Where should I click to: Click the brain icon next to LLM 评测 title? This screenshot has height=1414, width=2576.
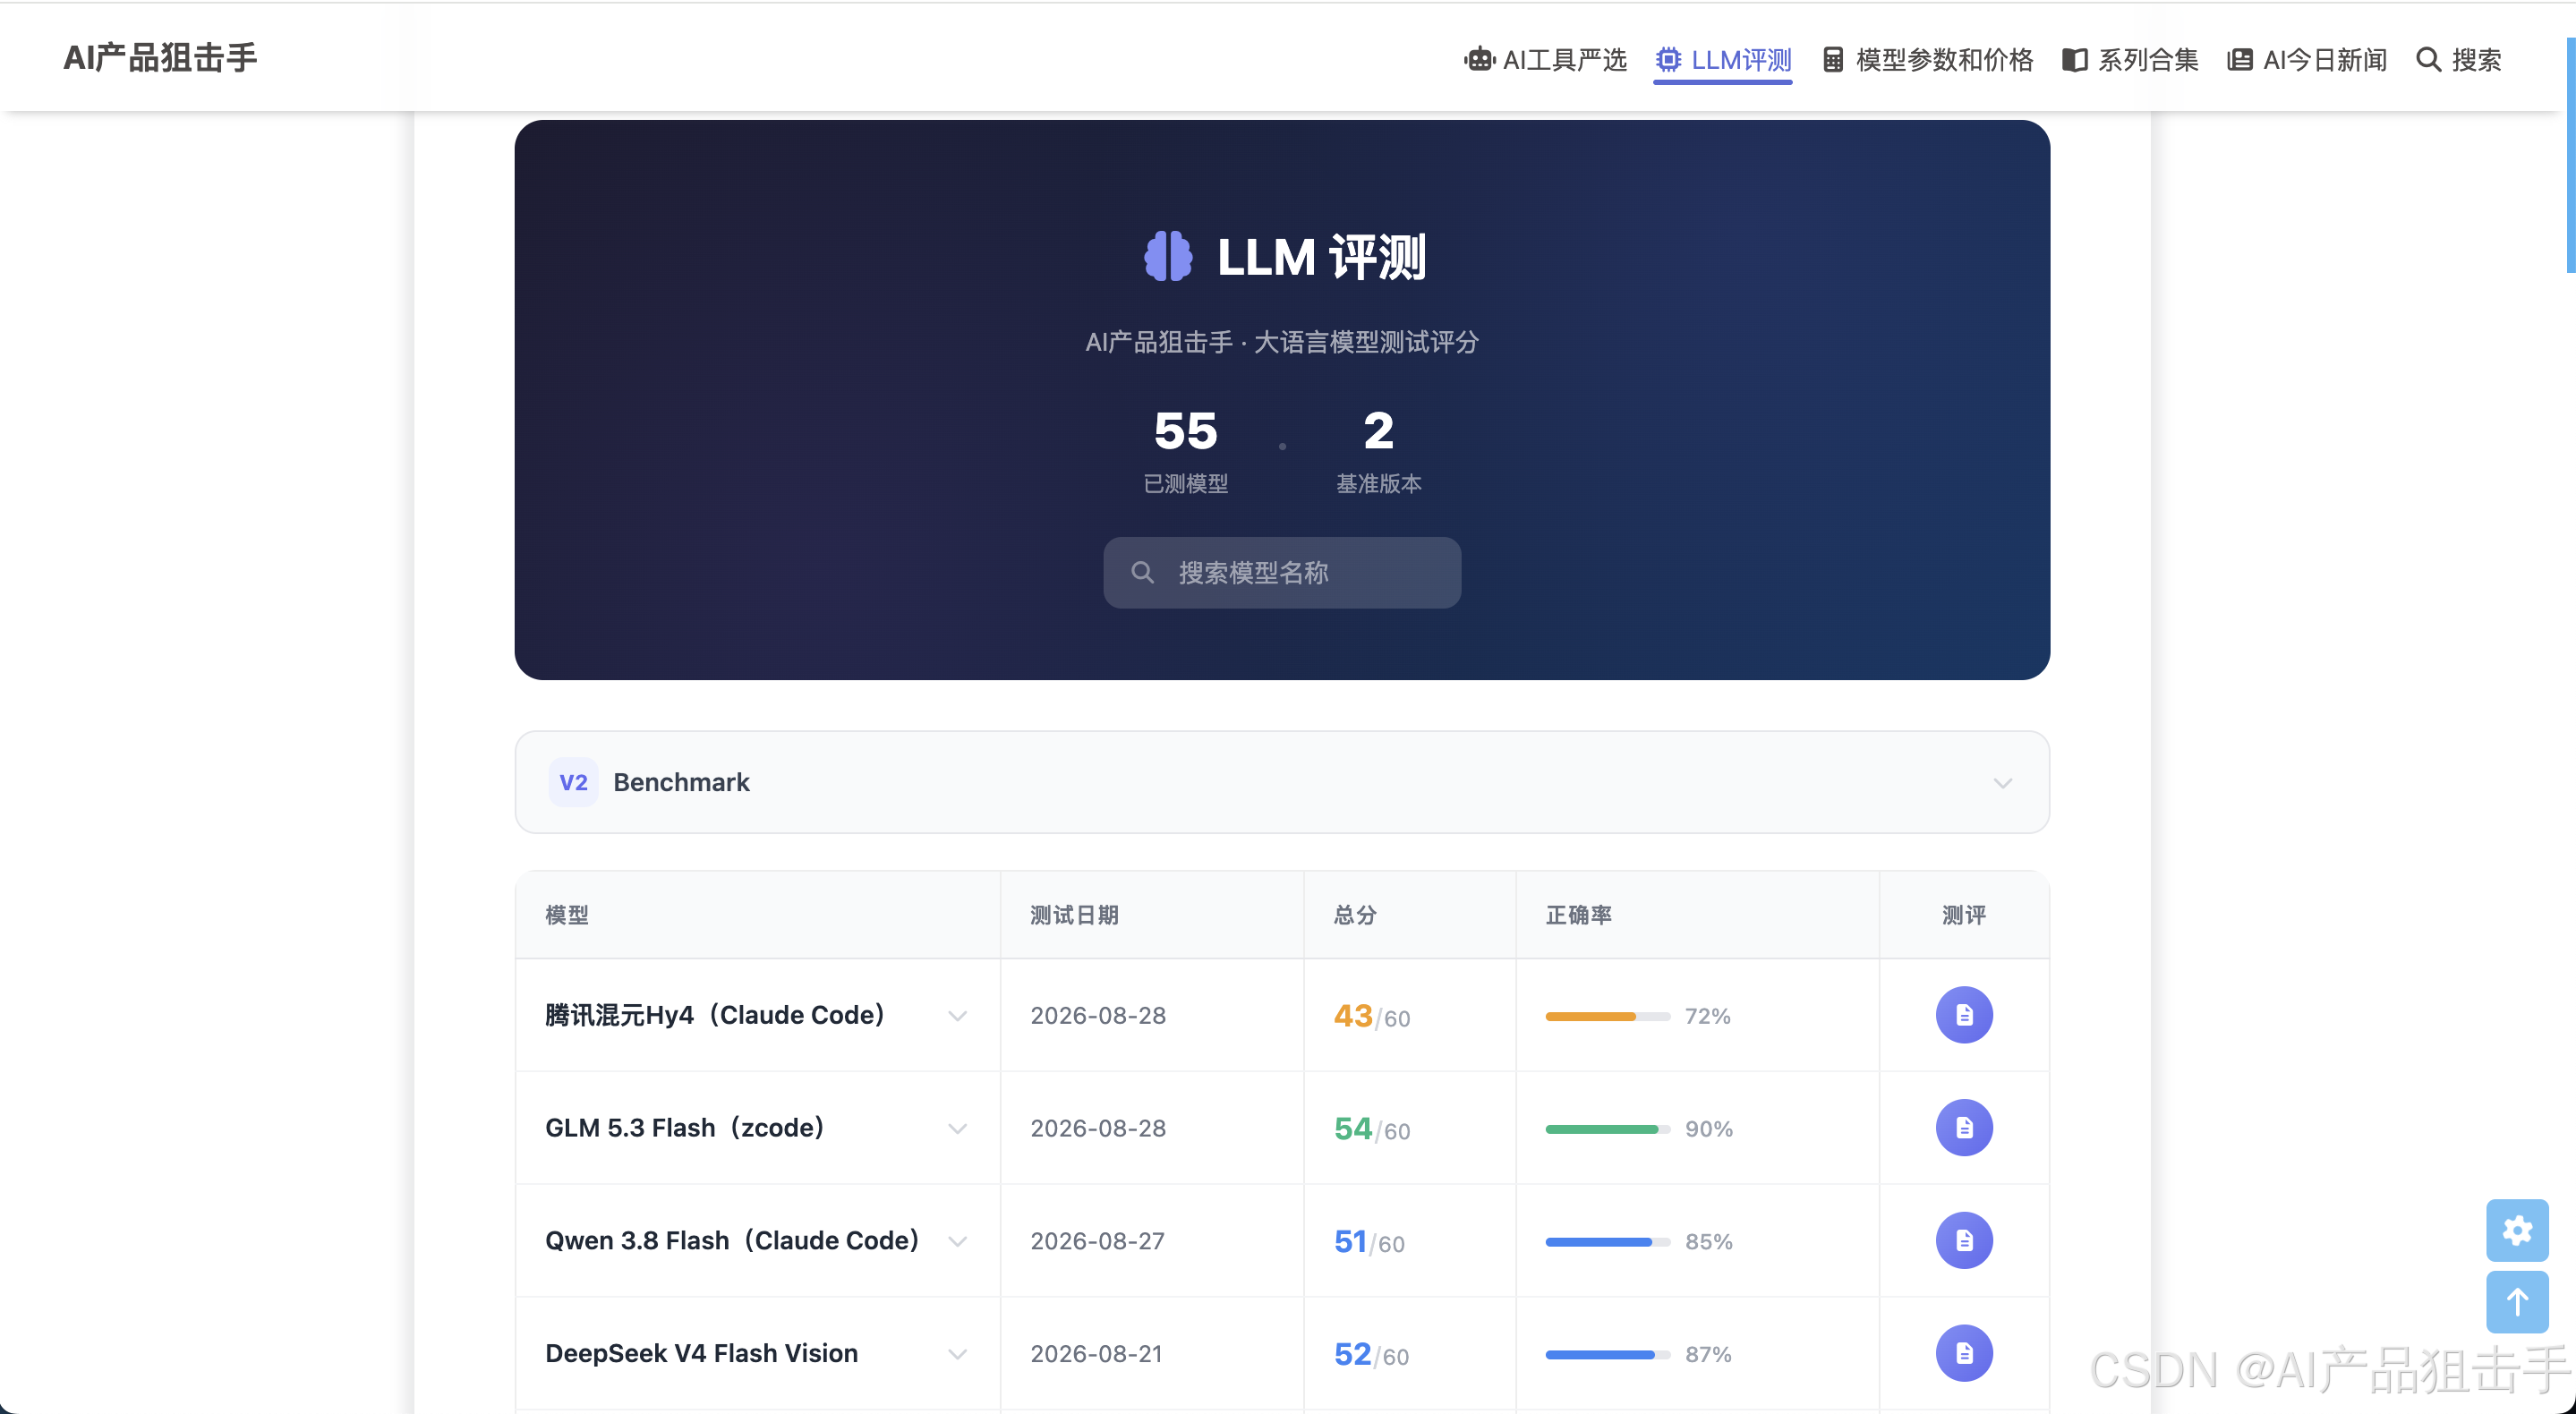click(x=1168, y=256)
